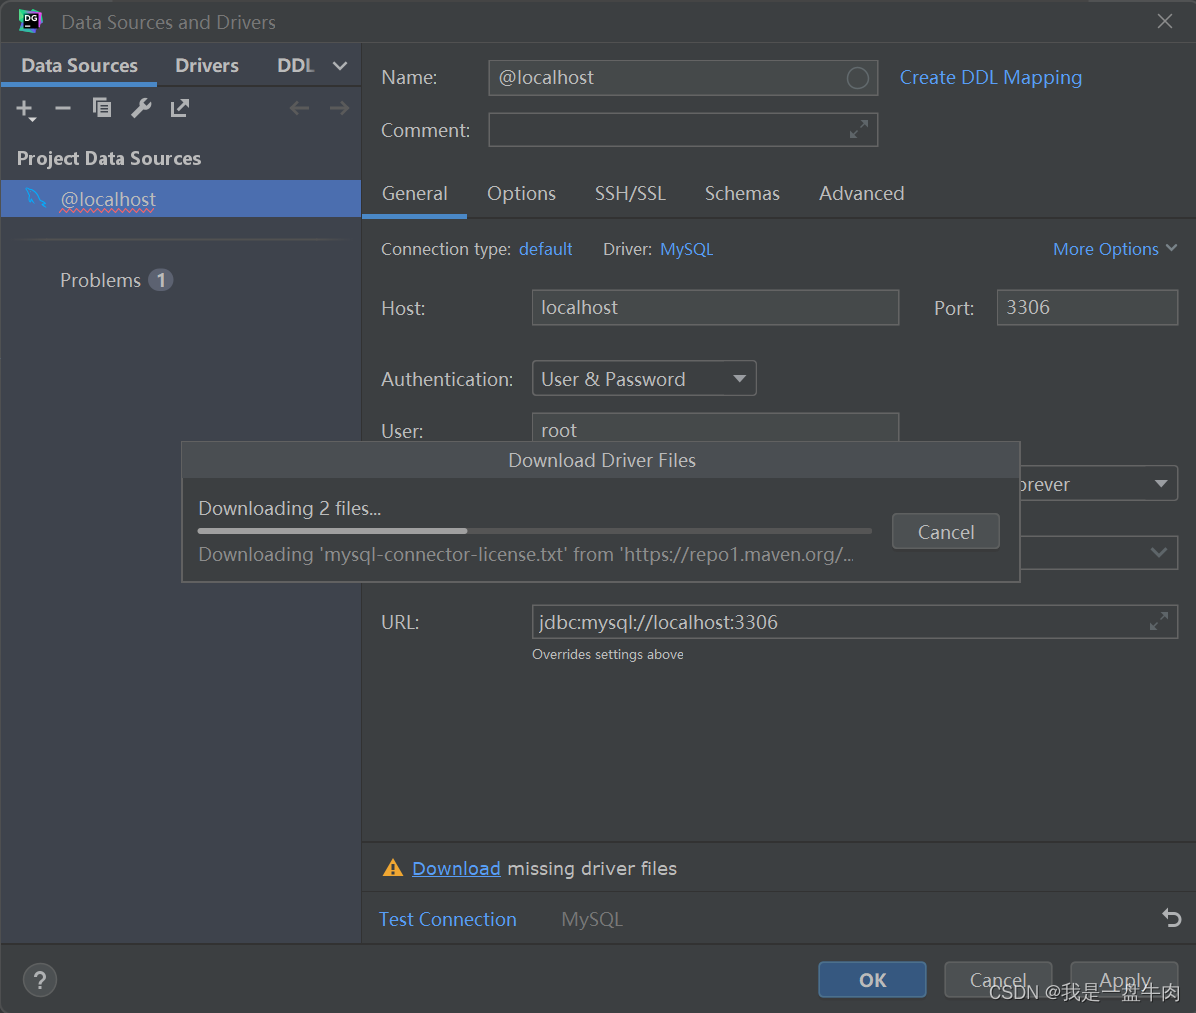The image size is (1196, 1013).
Task: Click the DataGrip app logo icon
Action: [31, 21]
